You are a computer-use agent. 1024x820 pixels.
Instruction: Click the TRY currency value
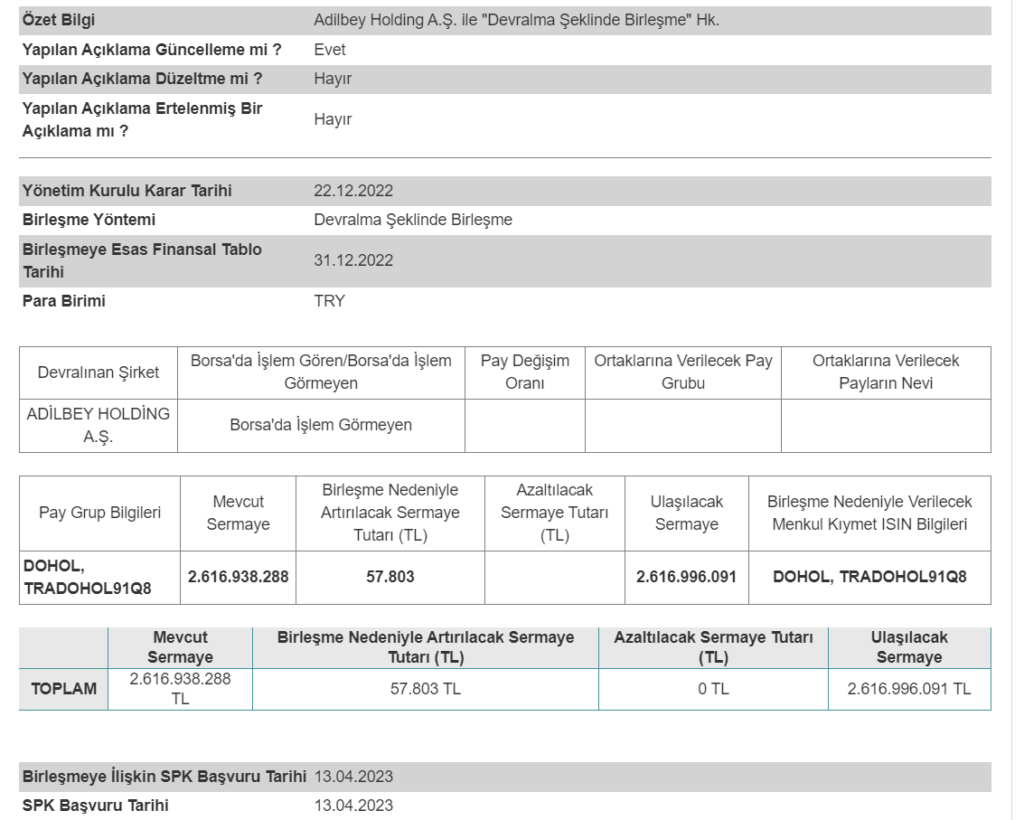(x=330, y=301)
